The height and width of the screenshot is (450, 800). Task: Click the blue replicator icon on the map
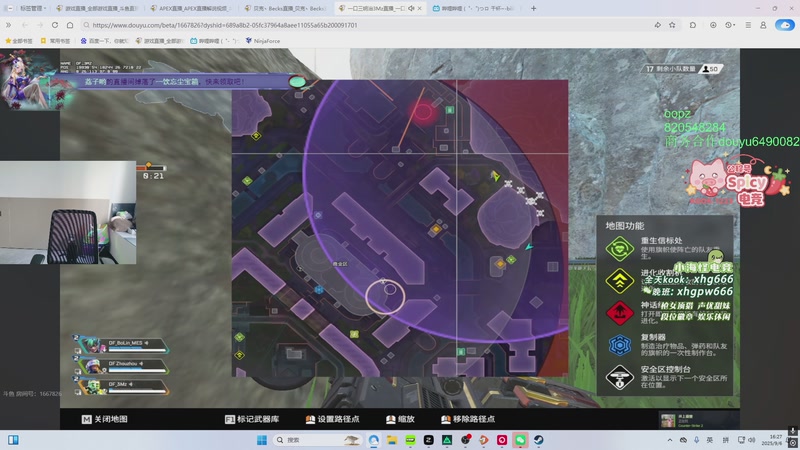(x=319, y=290)
